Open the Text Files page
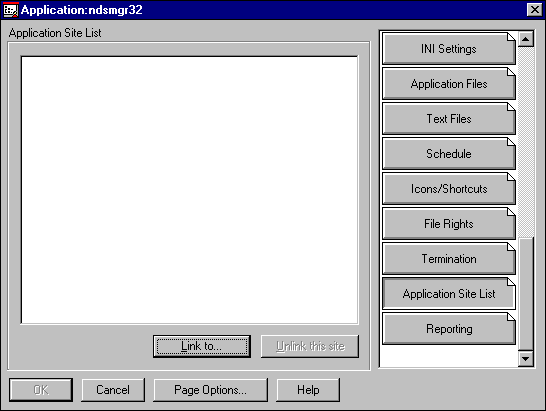This screenshot has height=411, width=546. click(449, 118)
